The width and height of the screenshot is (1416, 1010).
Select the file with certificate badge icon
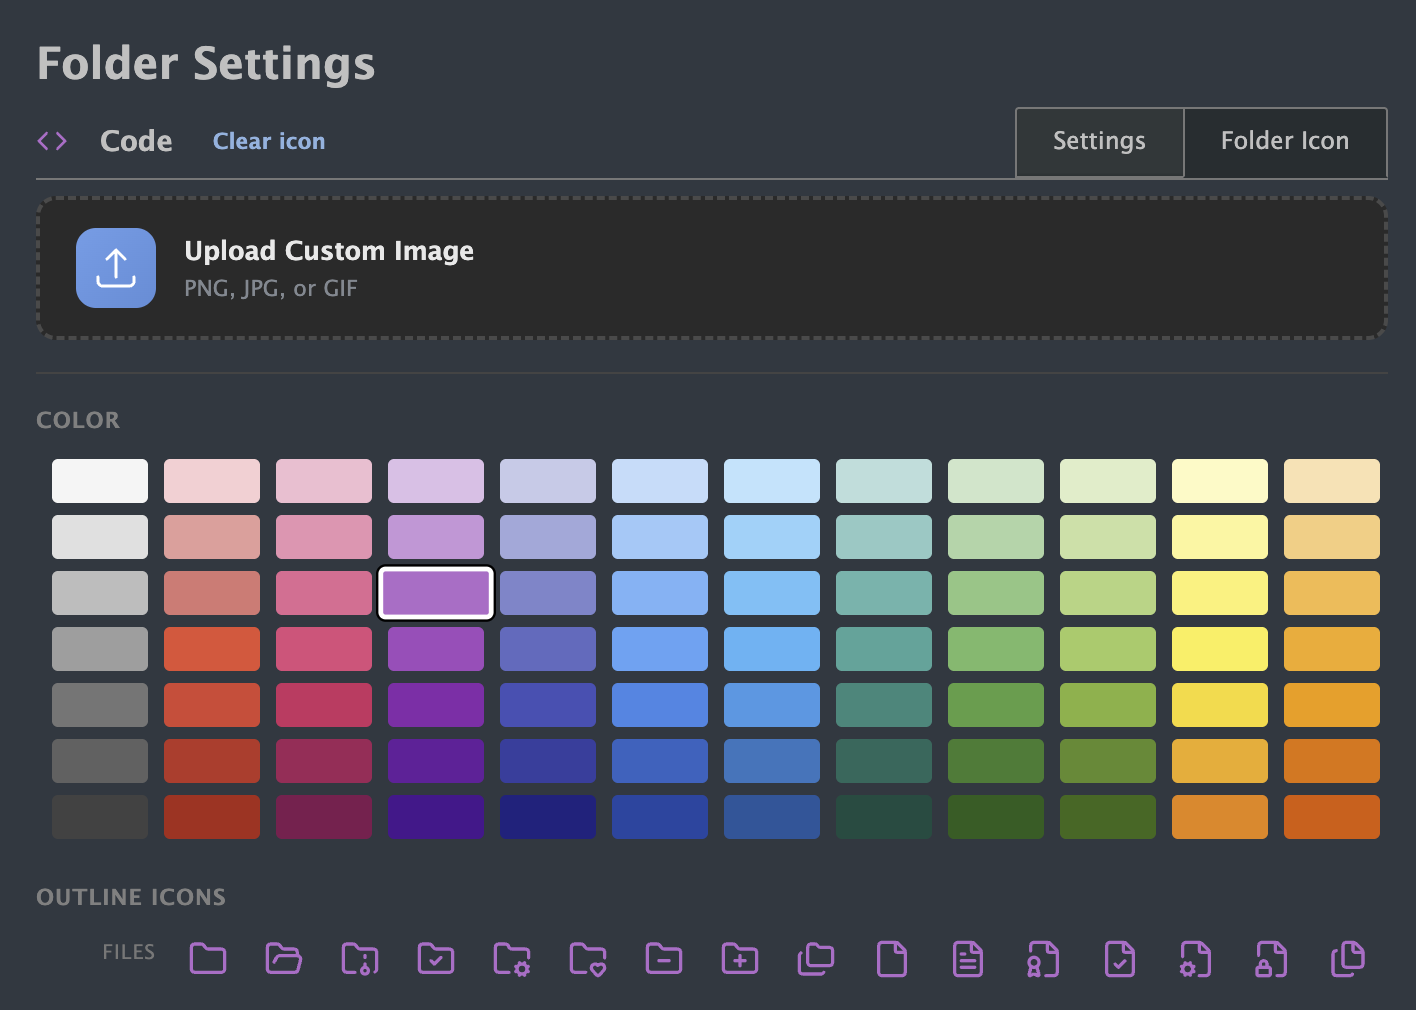point(1044,959)
